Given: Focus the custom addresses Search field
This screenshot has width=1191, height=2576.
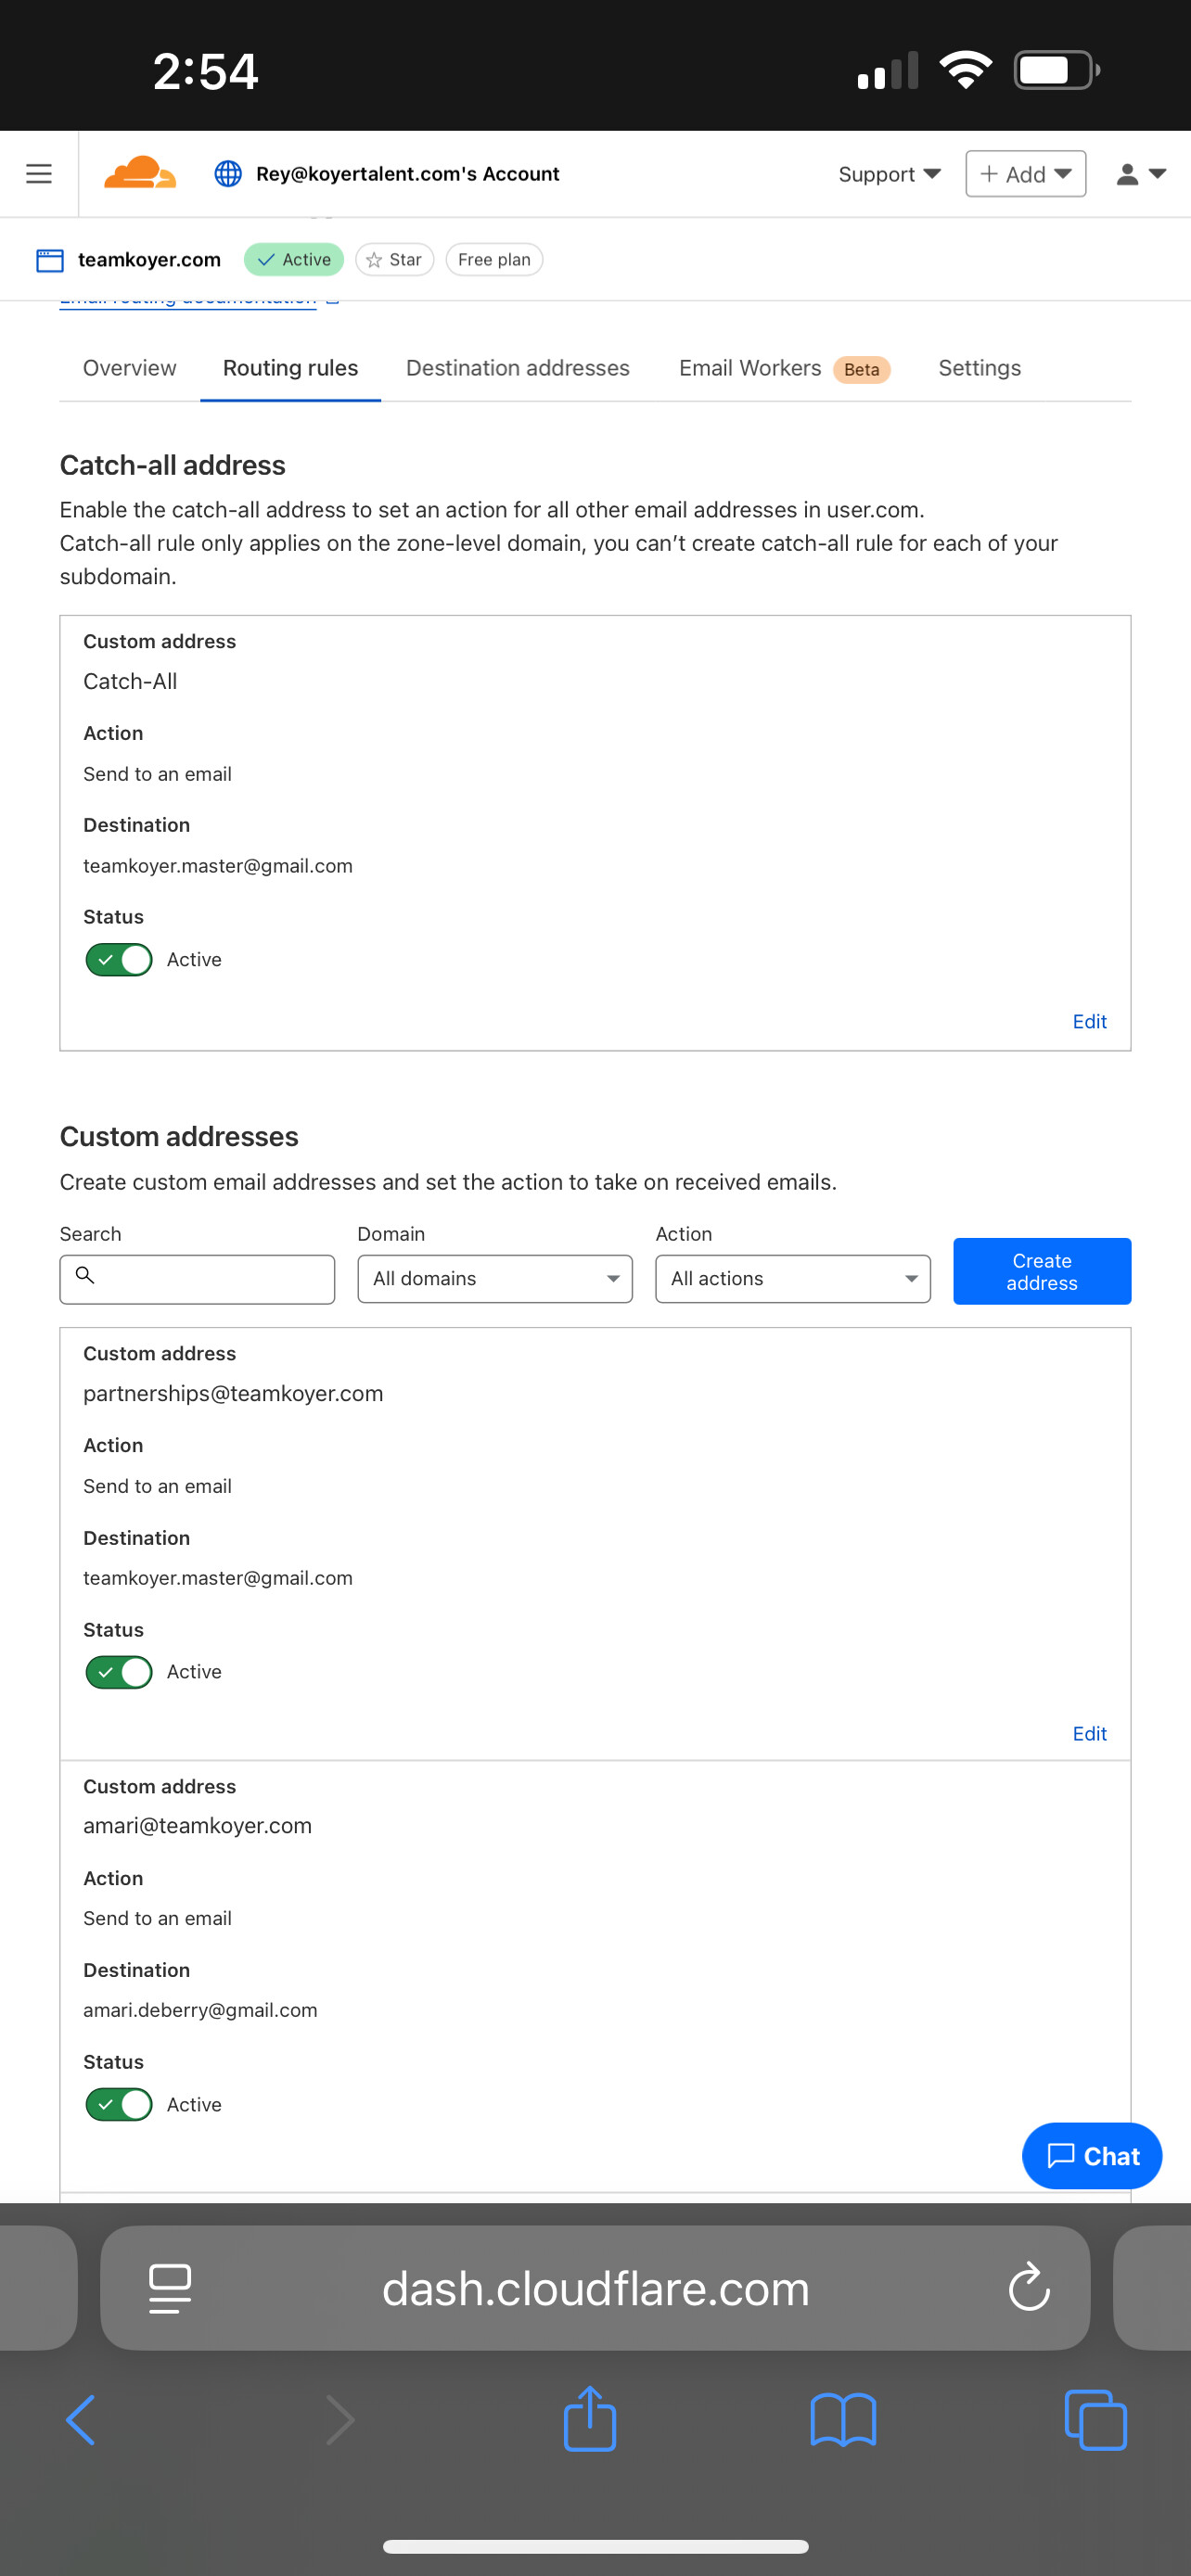Looking at the screenshot, I should point(197,1279).
